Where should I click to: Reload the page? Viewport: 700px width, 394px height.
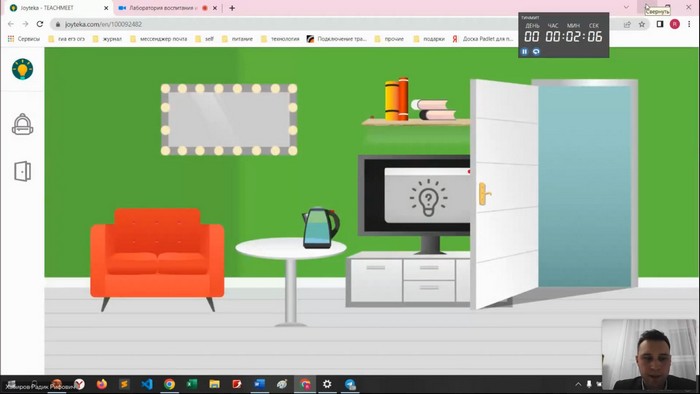click(x=40, y=24)
